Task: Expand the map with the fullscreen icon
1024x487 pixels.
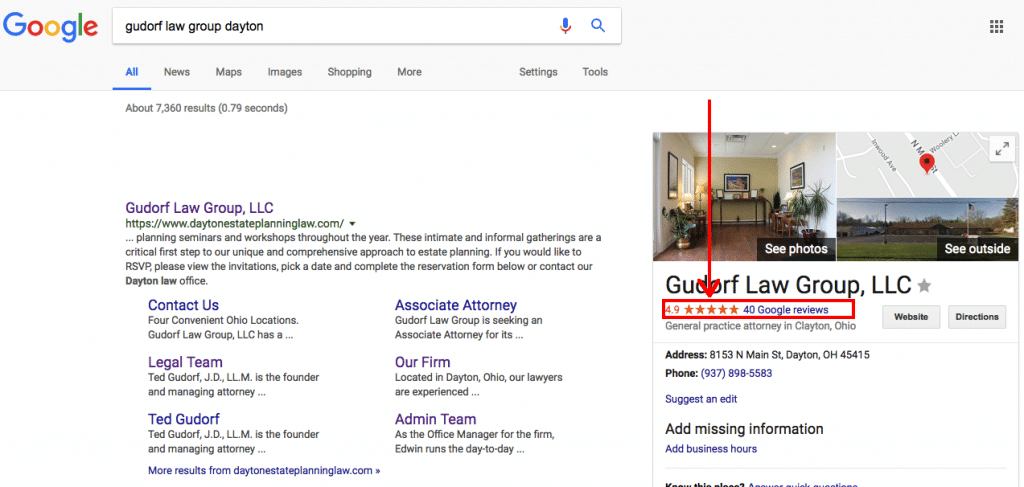Action: [1000, 149]
